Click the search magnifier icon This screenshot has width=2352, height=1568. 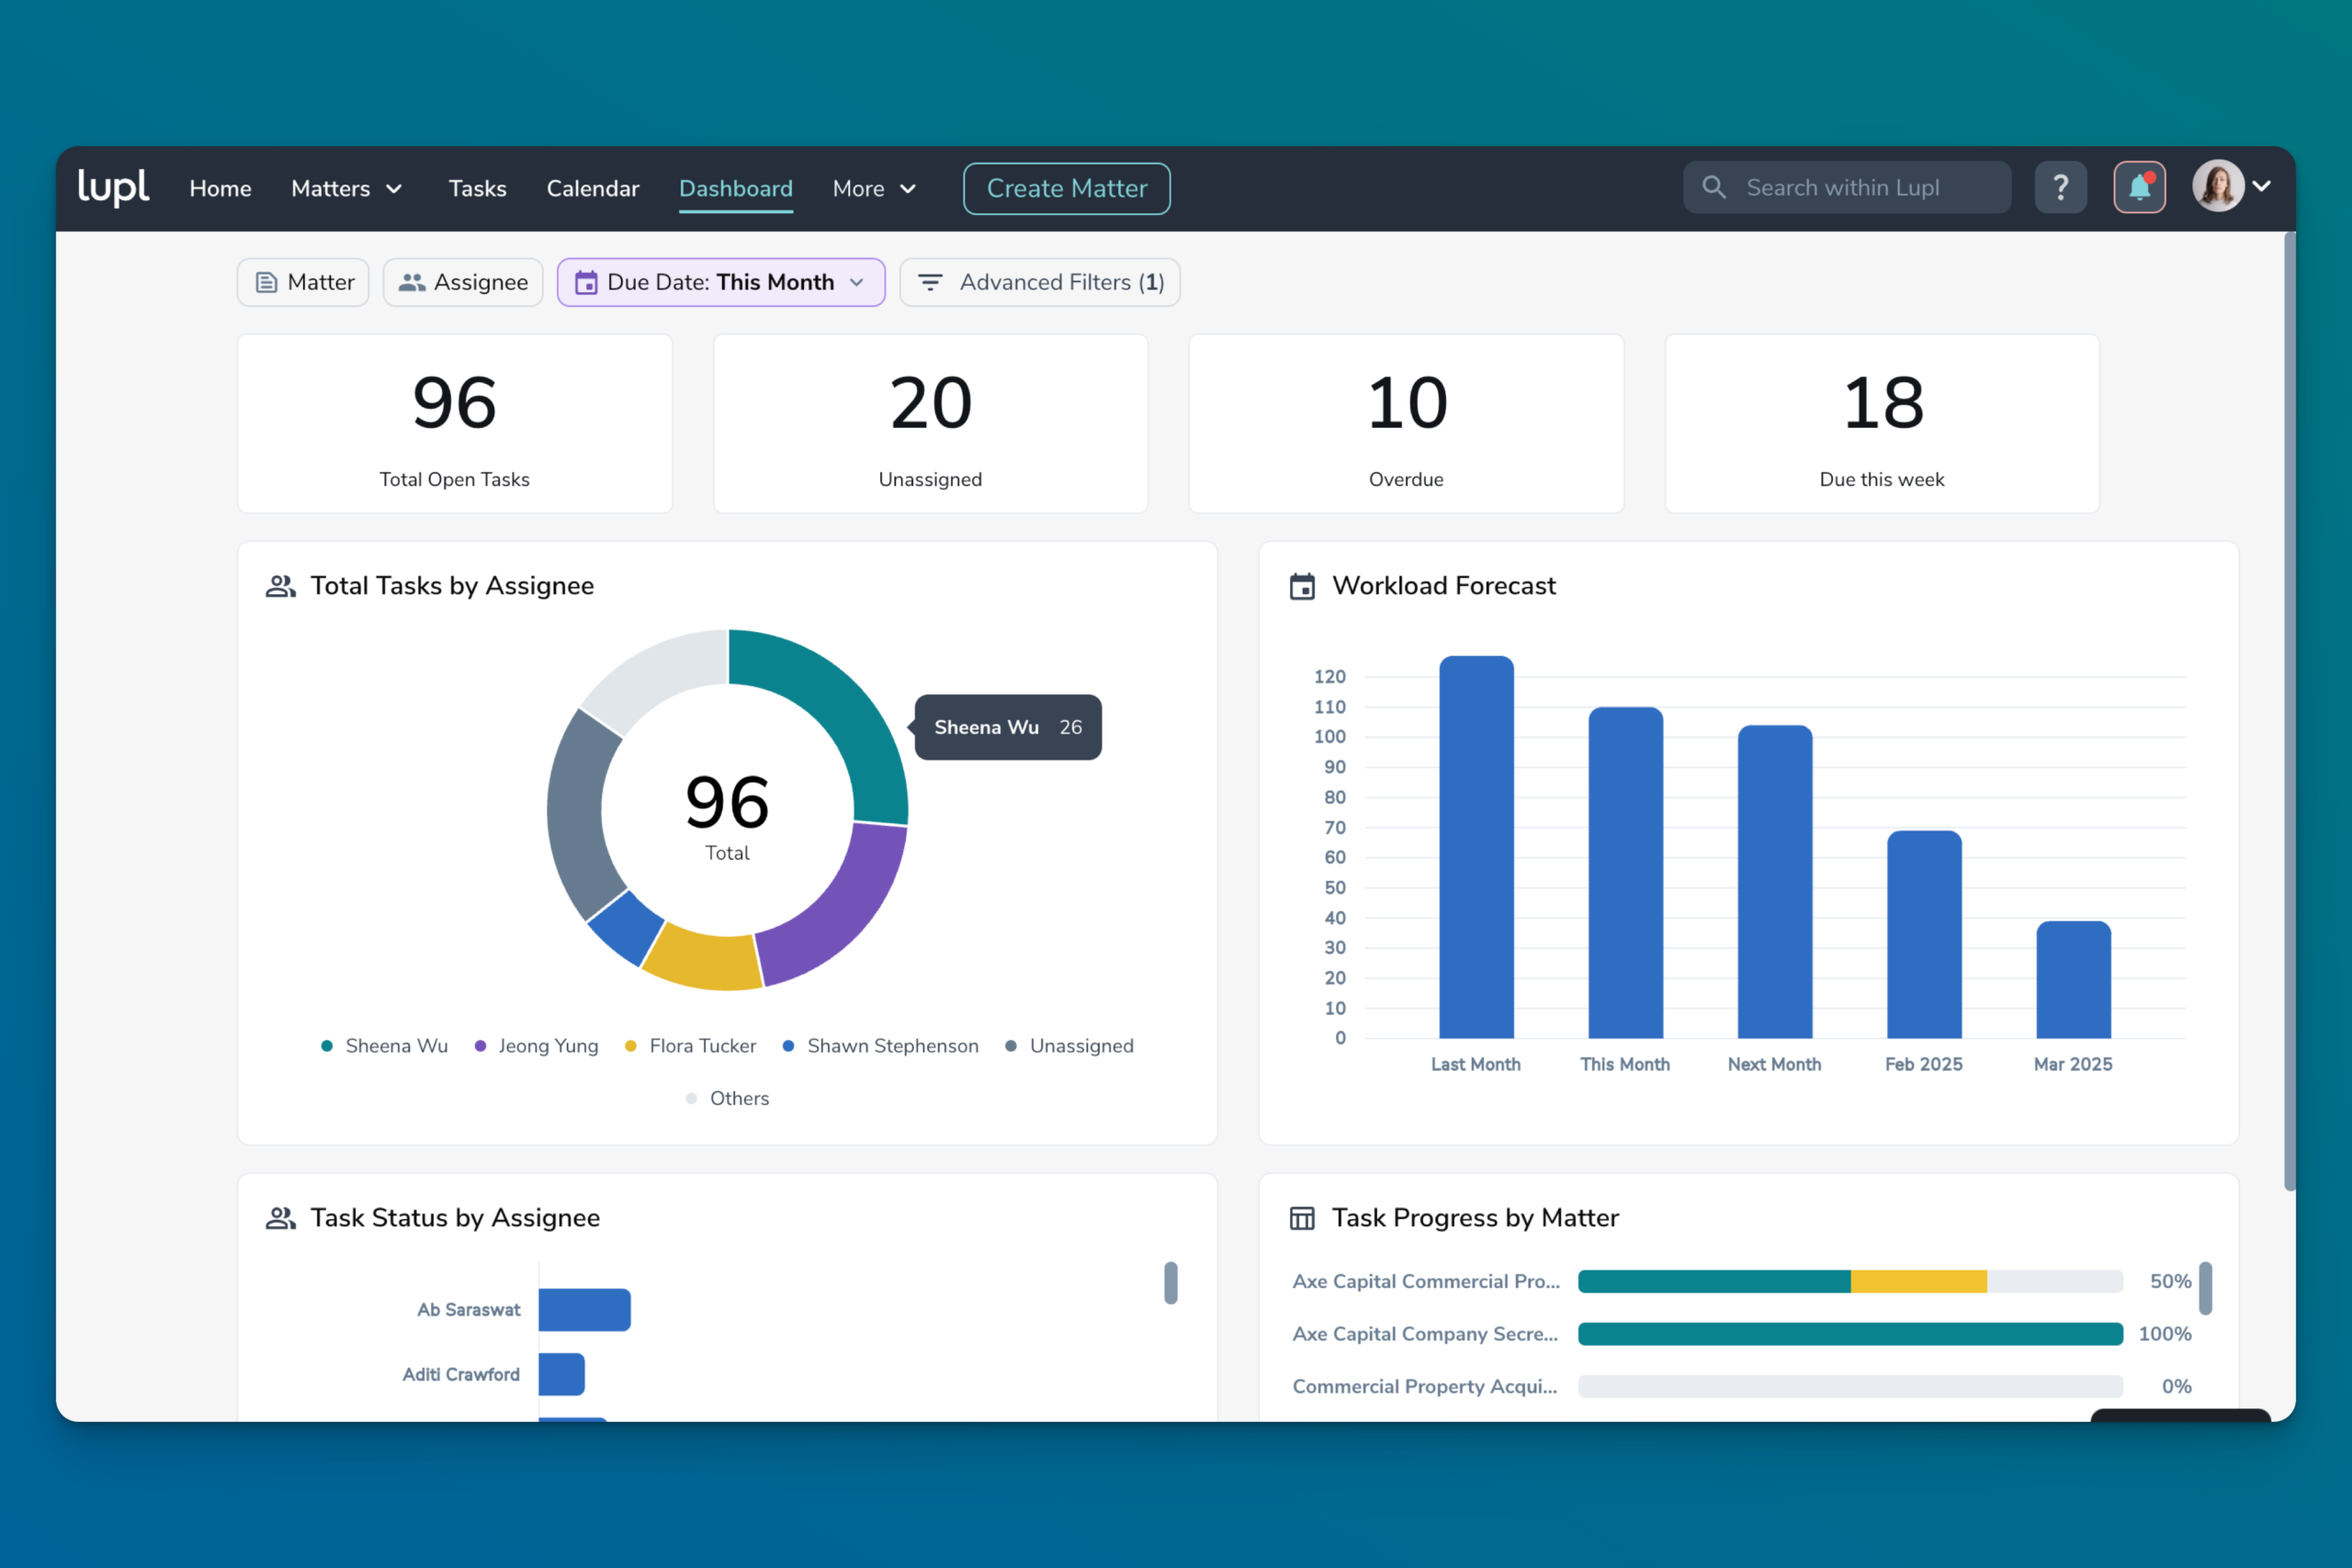pos(1713,187)
